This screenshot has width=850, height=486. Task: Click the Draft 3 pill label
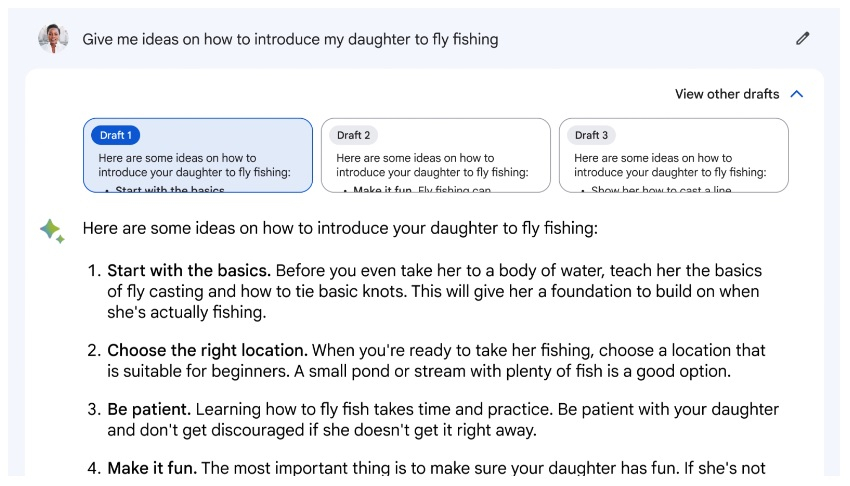[591, 135]
